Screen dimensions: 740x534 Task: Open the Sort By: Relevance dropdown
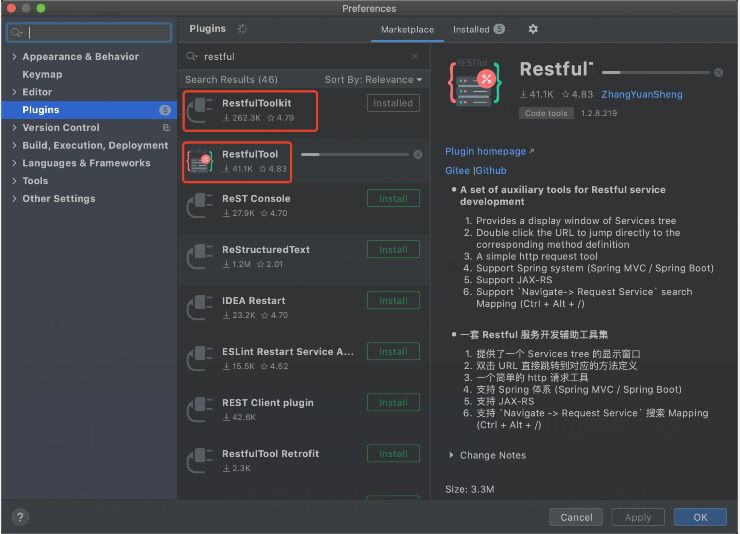pos(373,80)
